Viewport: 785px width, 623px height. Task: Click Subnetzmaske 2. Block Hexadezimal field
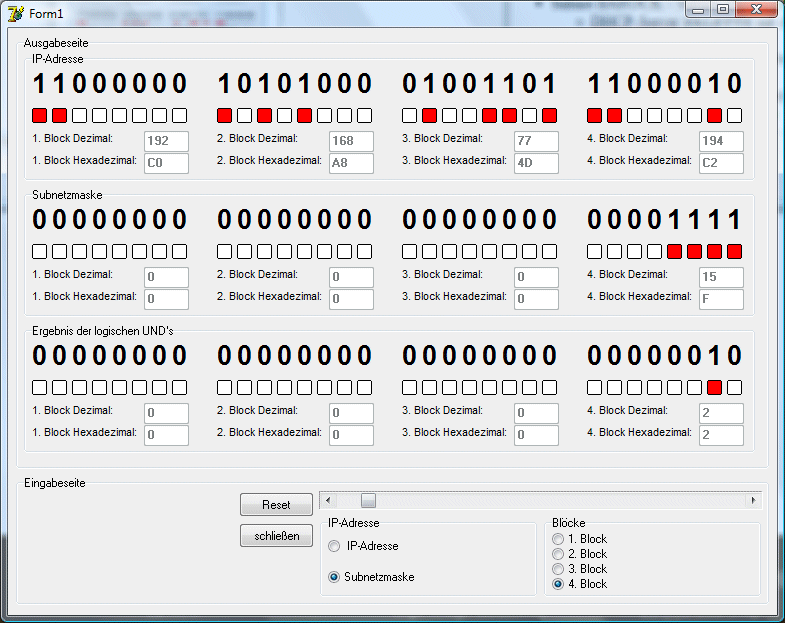point(351,299)
